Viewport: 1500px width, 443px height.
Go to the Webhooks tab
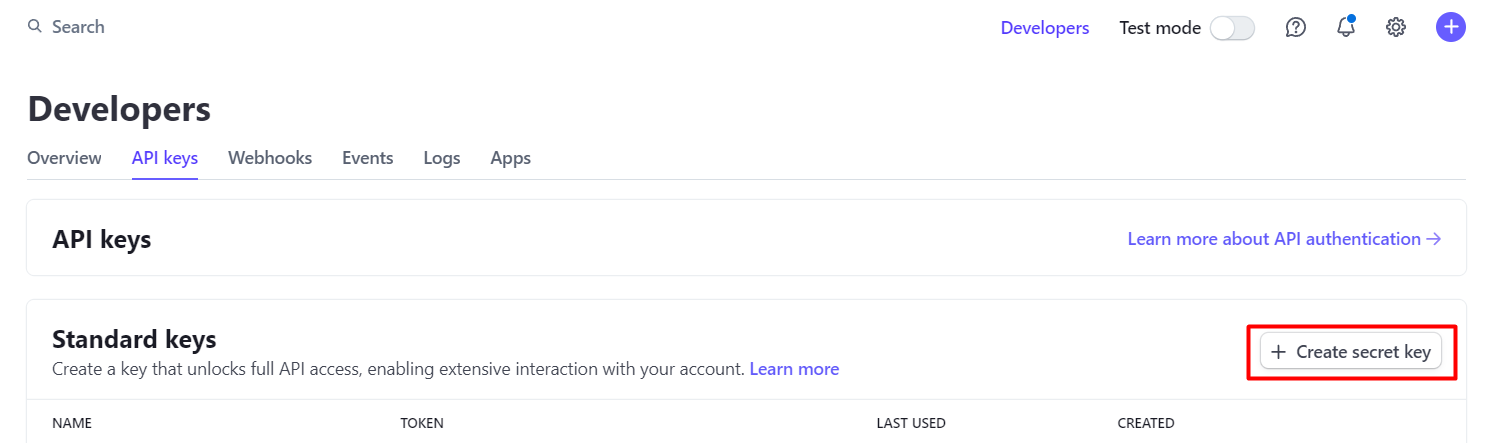[x=270, y=158]
